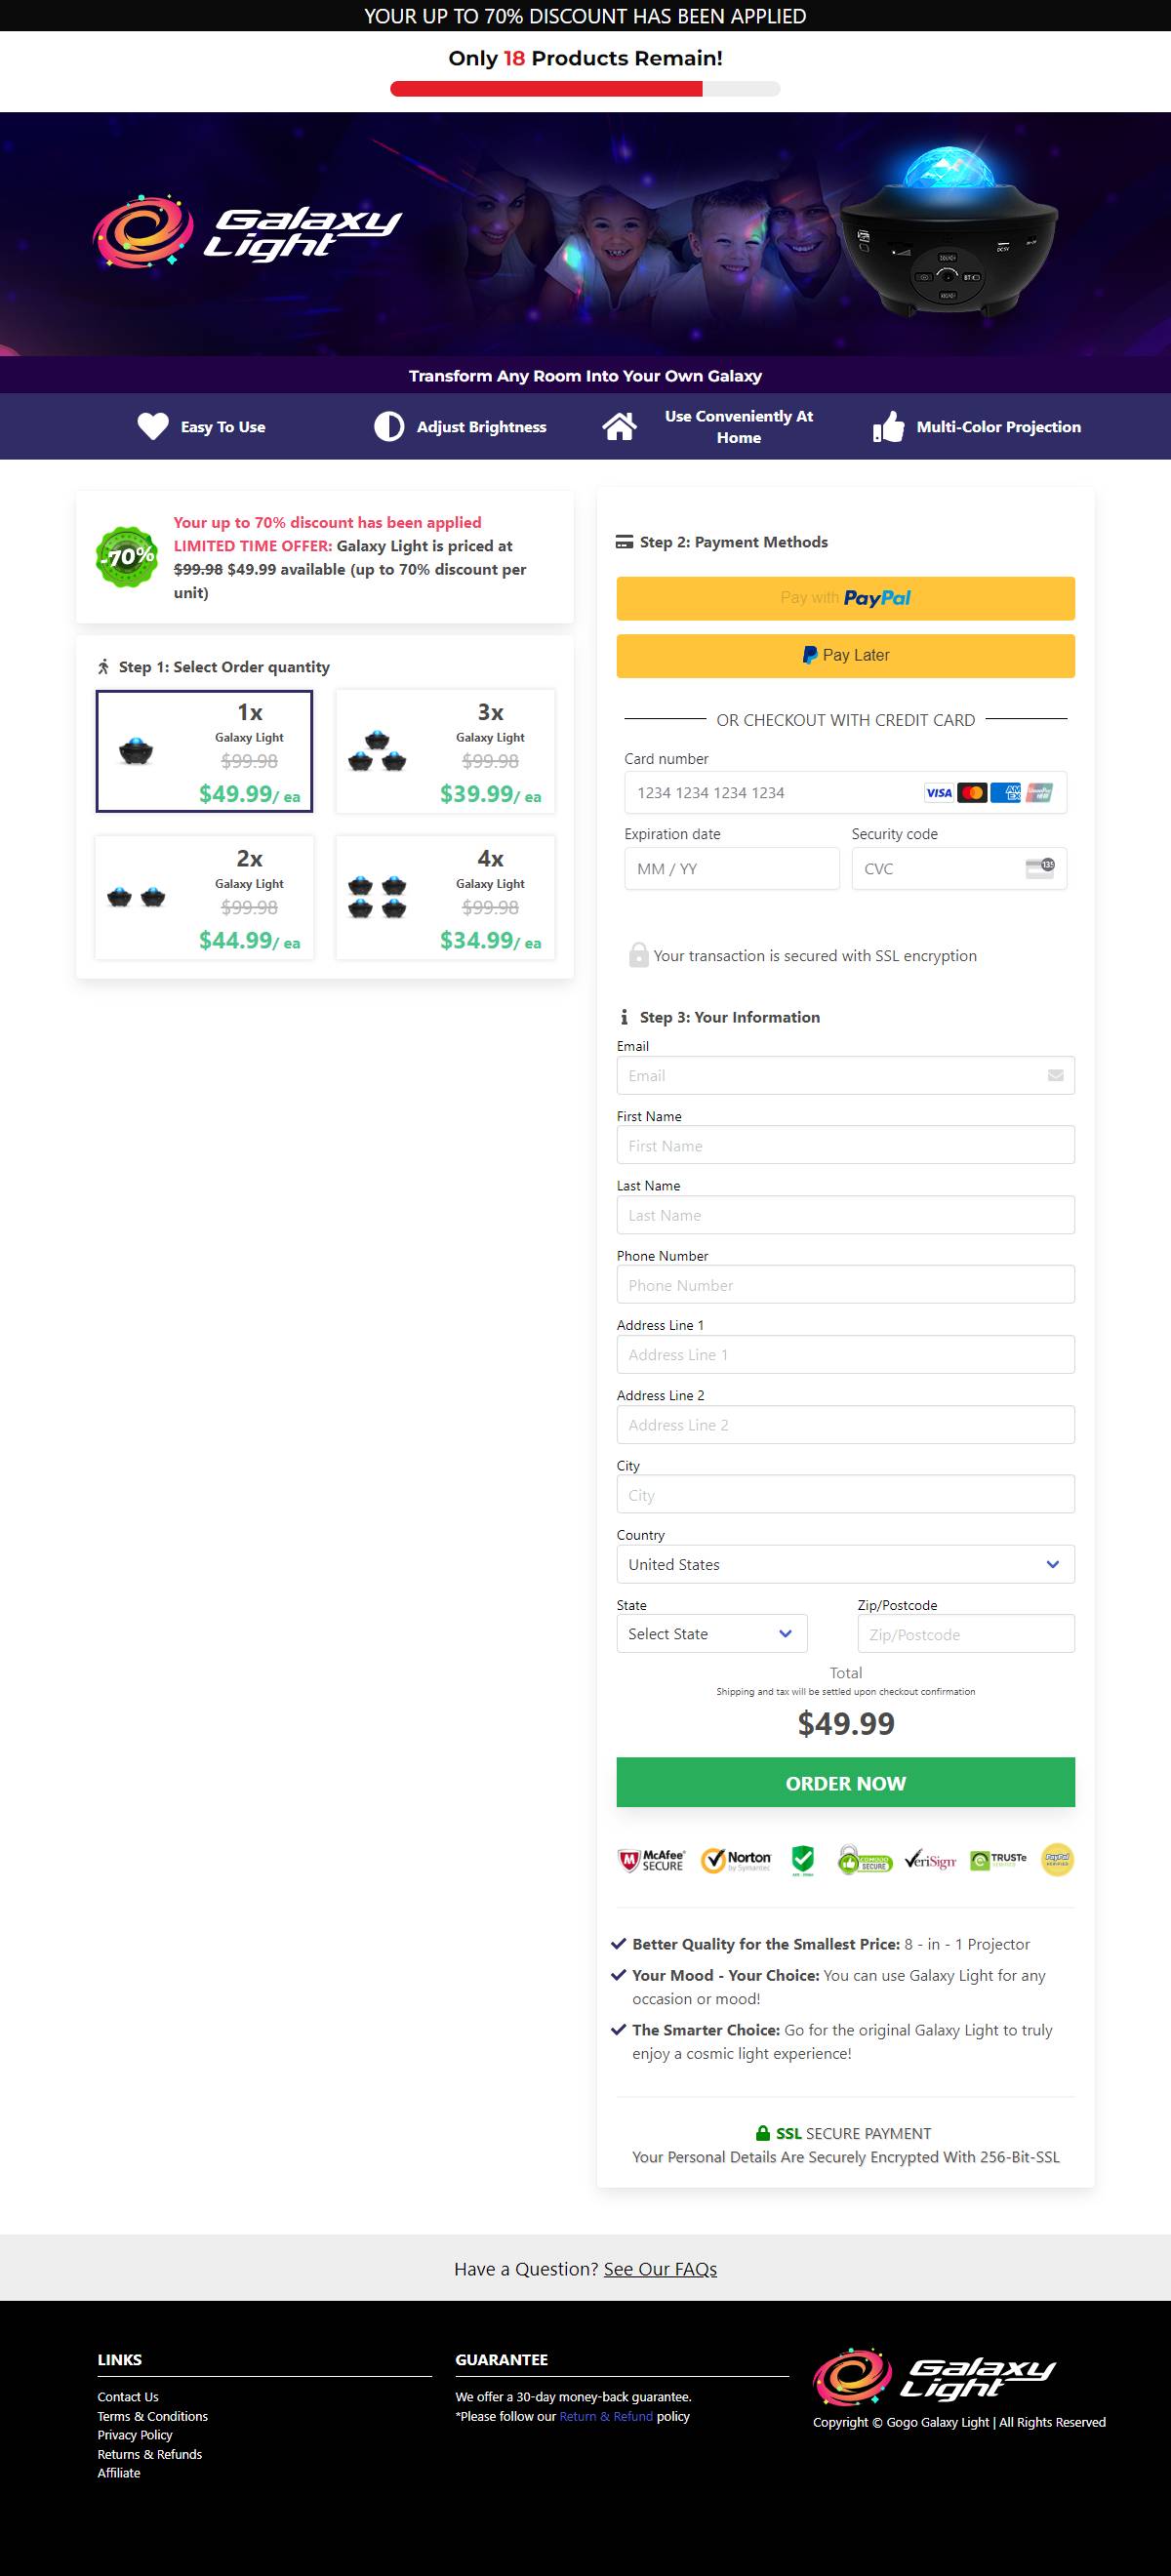Expand the Select State dropdown
1171x2576 pixels.
point(711,1633)
